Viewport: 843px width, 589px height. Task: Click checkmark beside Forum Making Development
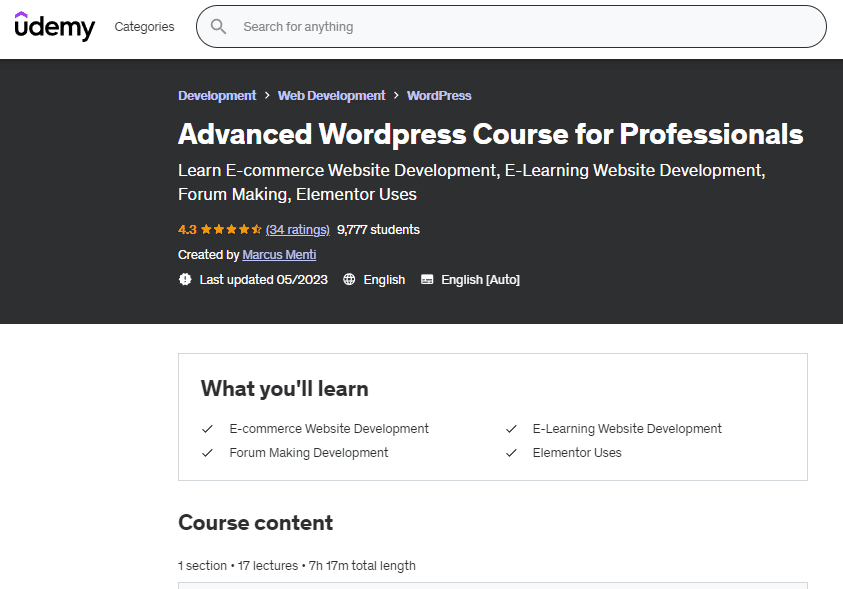coord(207,453)
